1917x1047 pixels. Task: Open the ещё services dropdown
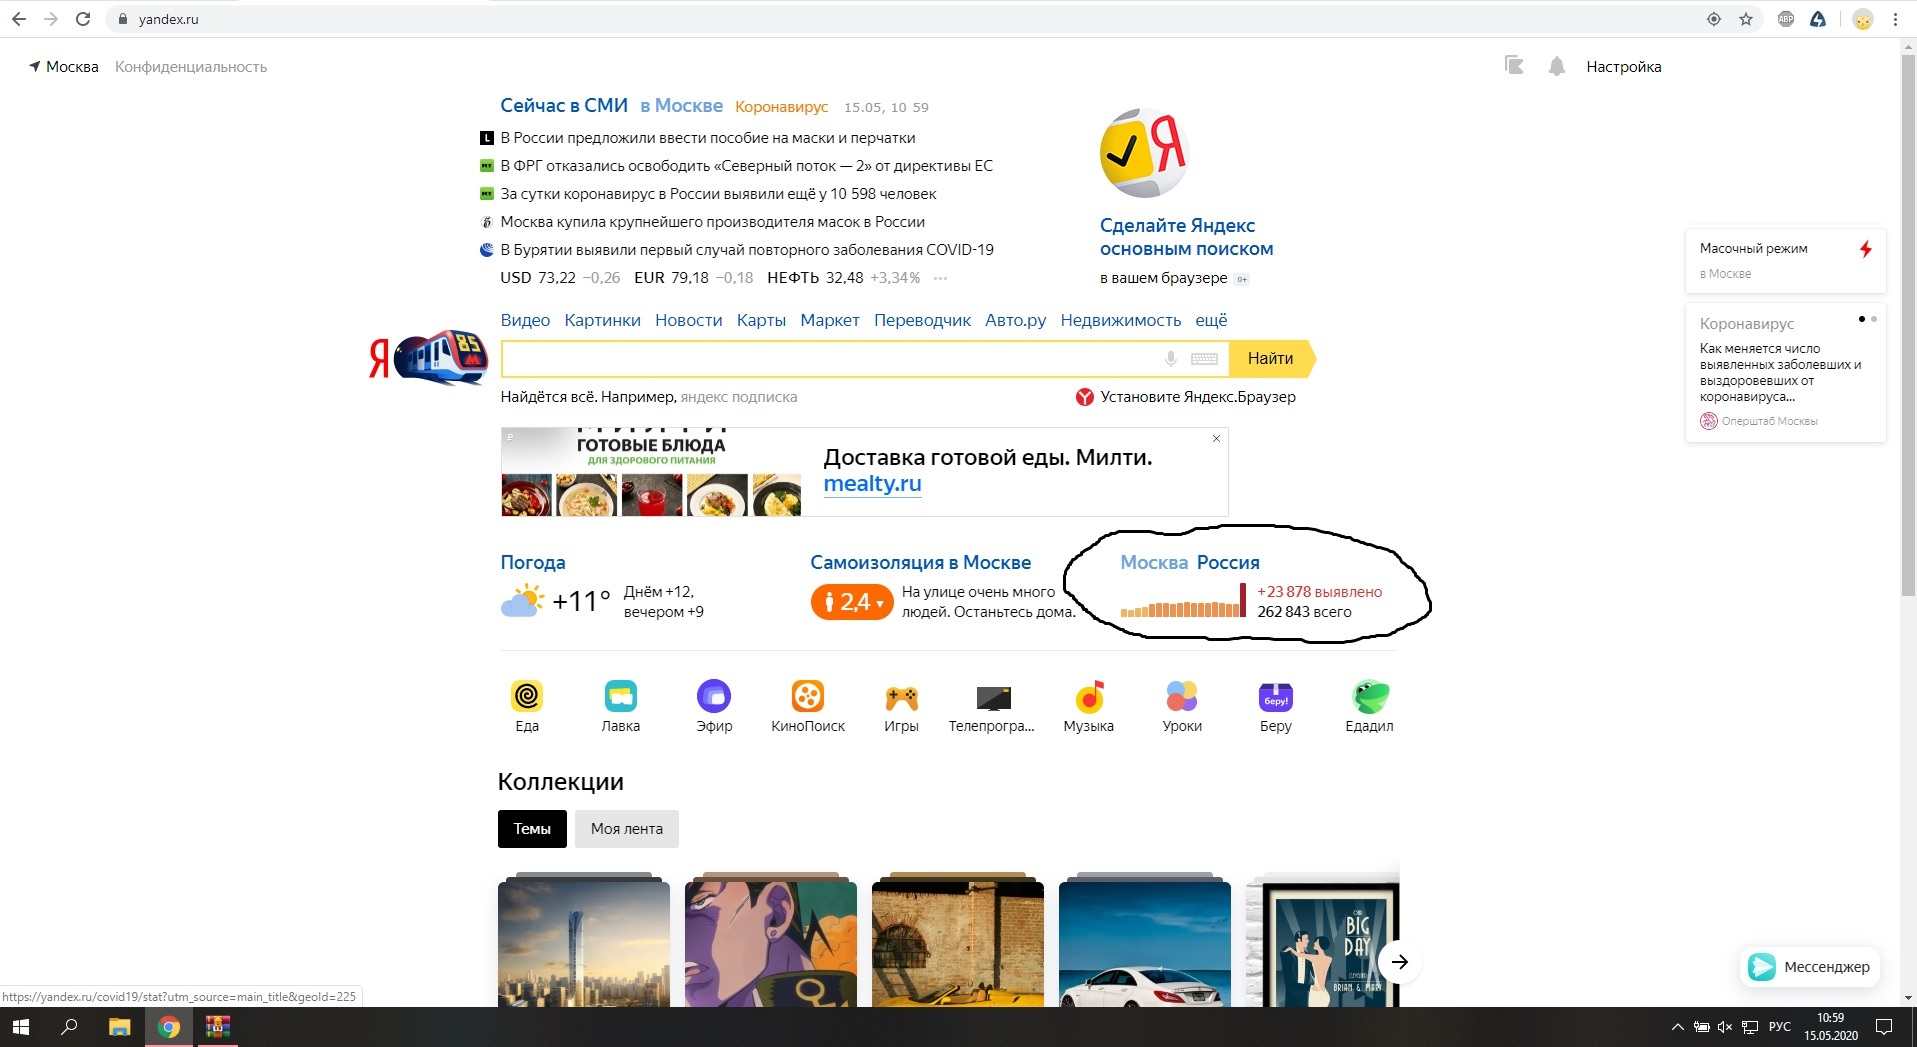pos(1211,320)
